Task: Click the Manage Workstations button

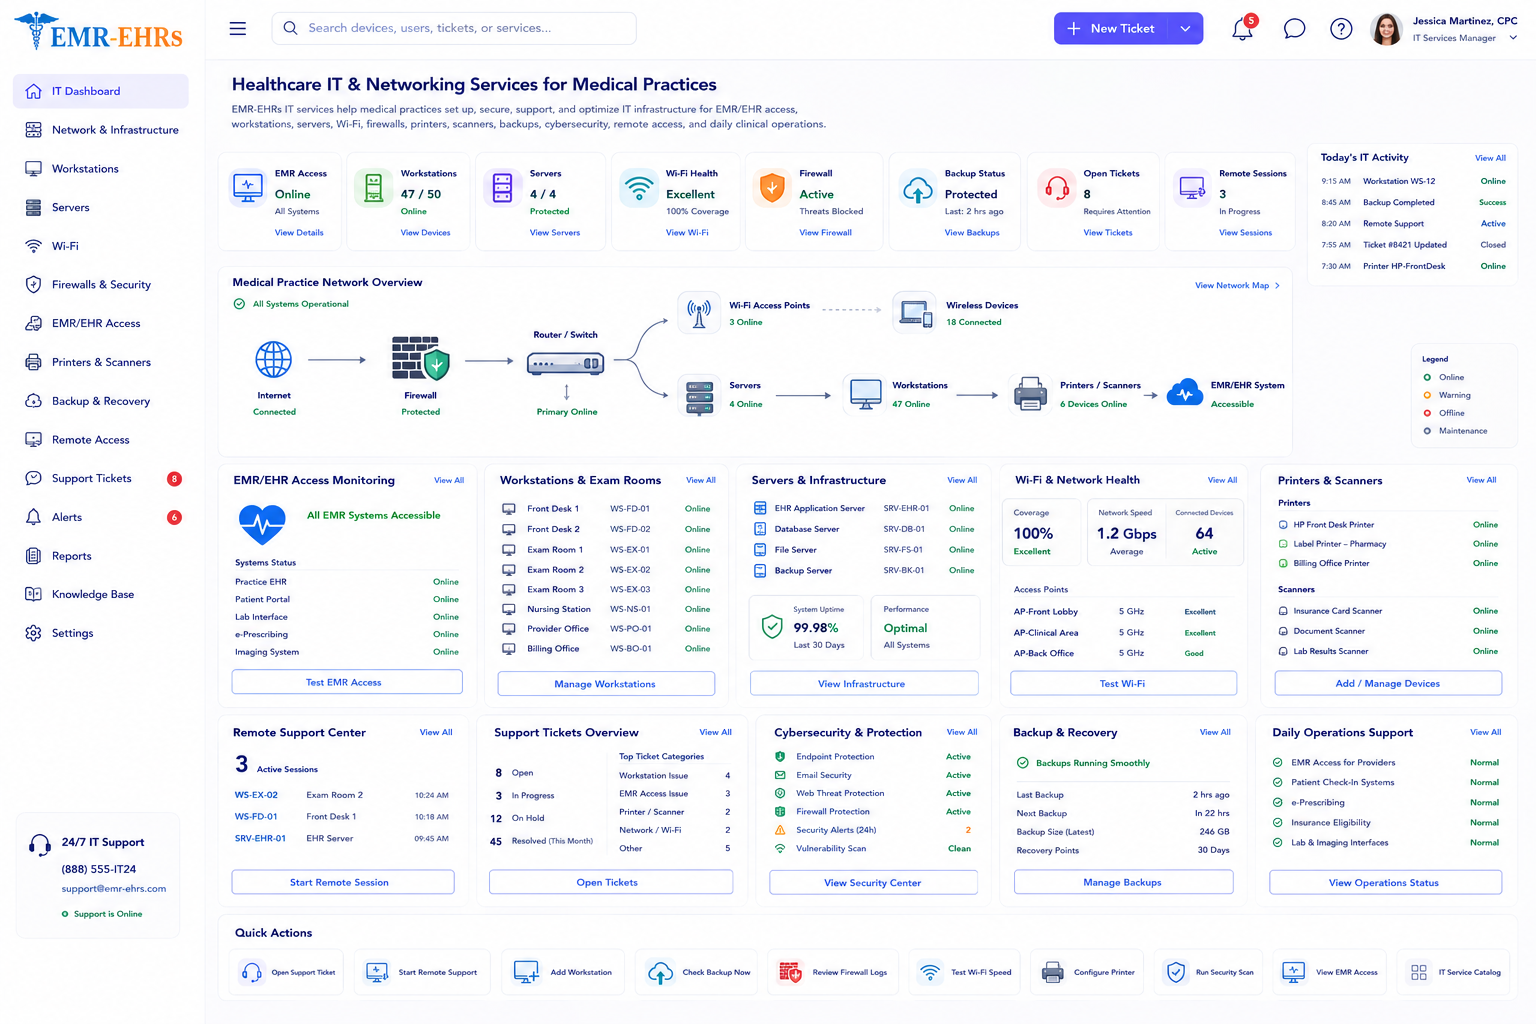Action: click(606, 684)
